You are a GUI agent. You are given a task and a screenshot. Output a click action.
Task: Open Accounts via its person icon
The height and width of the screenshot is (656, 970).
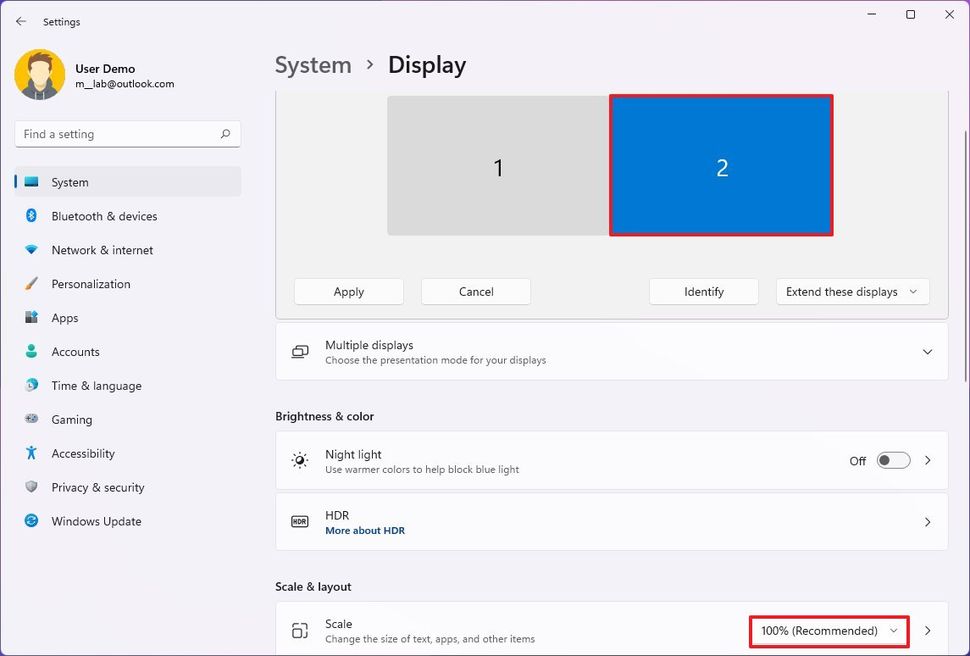33,351
